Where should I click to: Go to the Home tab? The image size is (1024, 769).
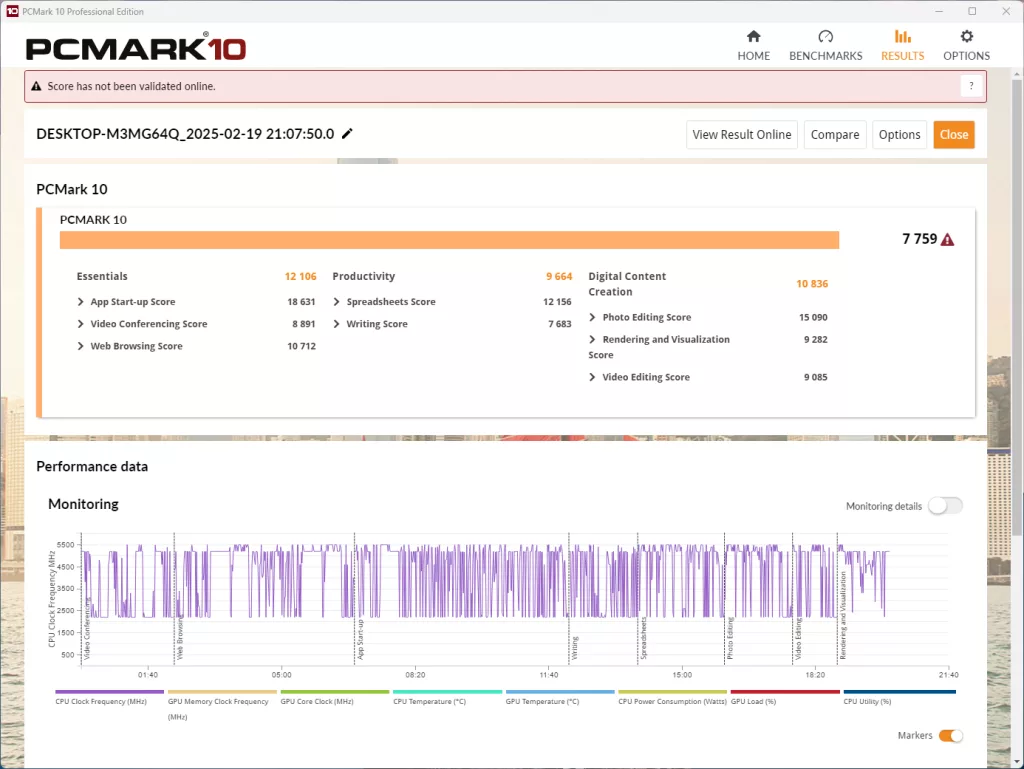(x=754, y=46)
